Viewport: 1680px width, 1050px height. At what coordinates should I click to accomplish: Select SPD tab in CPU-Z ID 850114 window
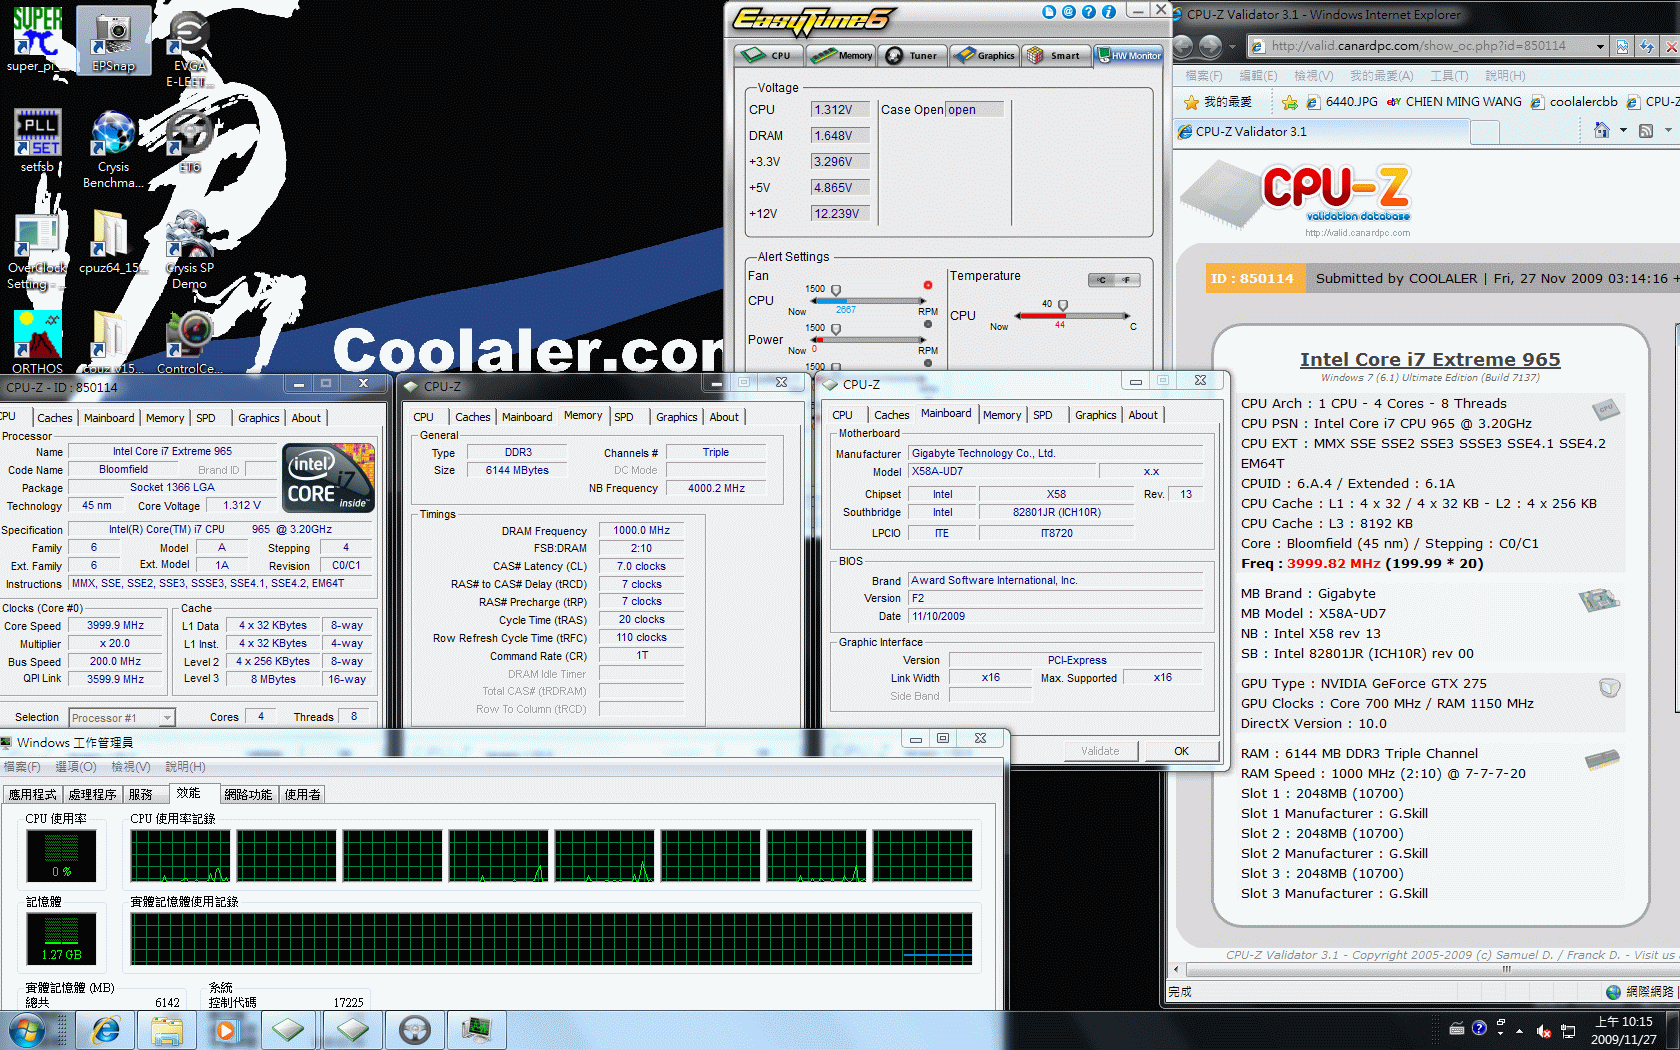(206, 418)
